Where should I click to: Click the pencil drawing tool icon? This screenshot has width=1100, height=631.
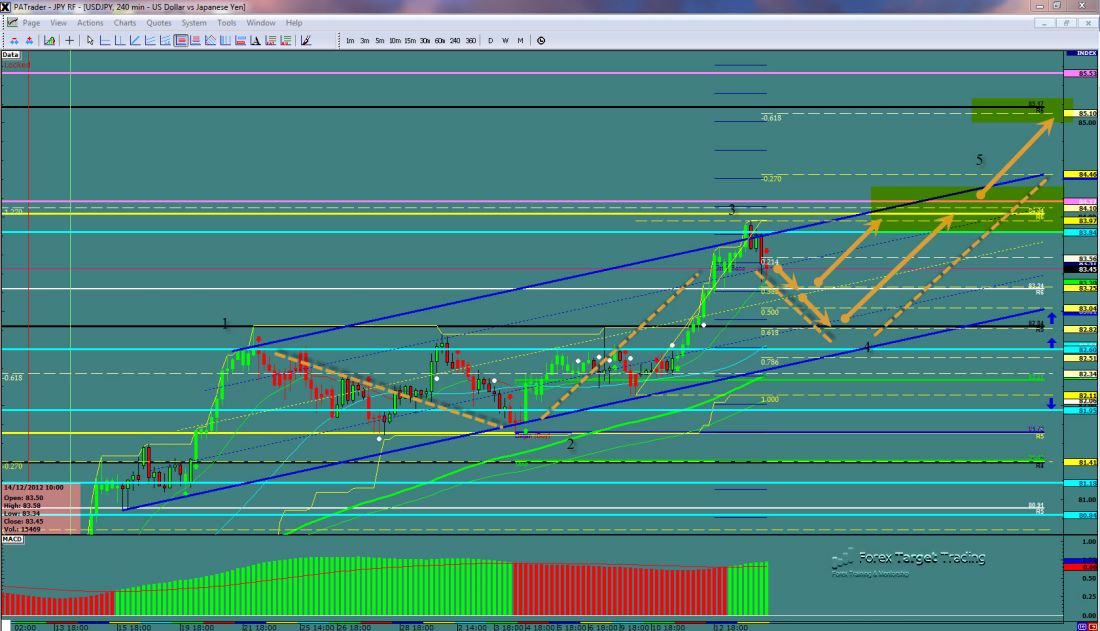point(305,41)
